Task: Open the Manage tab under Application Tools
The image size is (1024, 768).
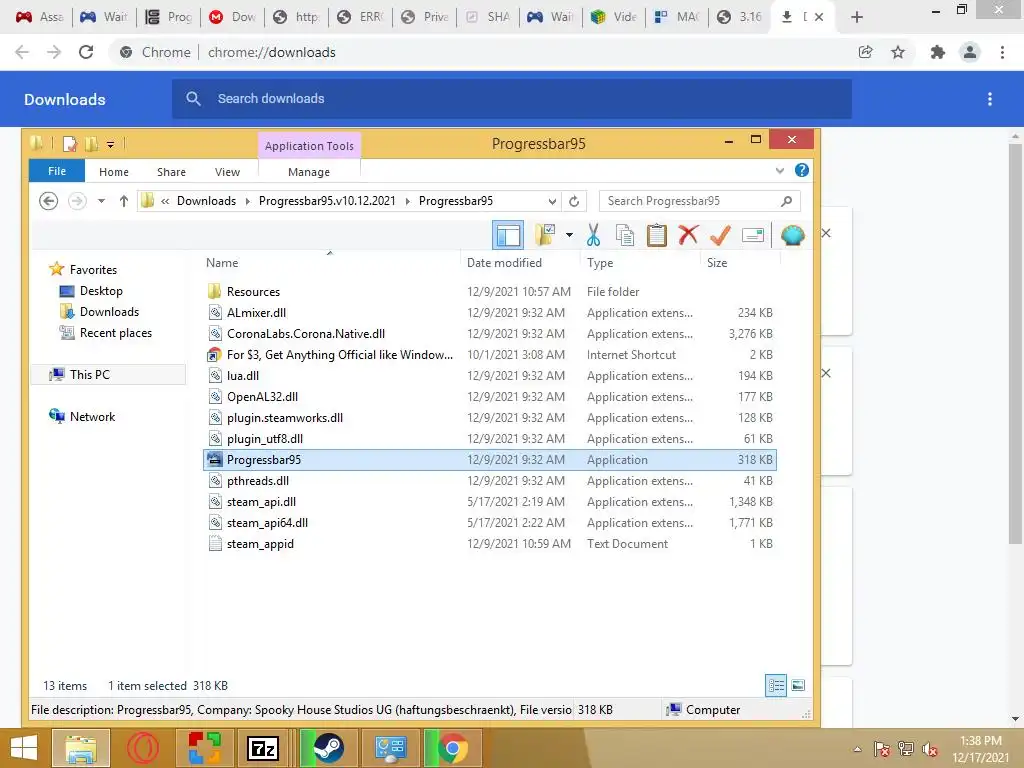Action: [x=309, y=172]
